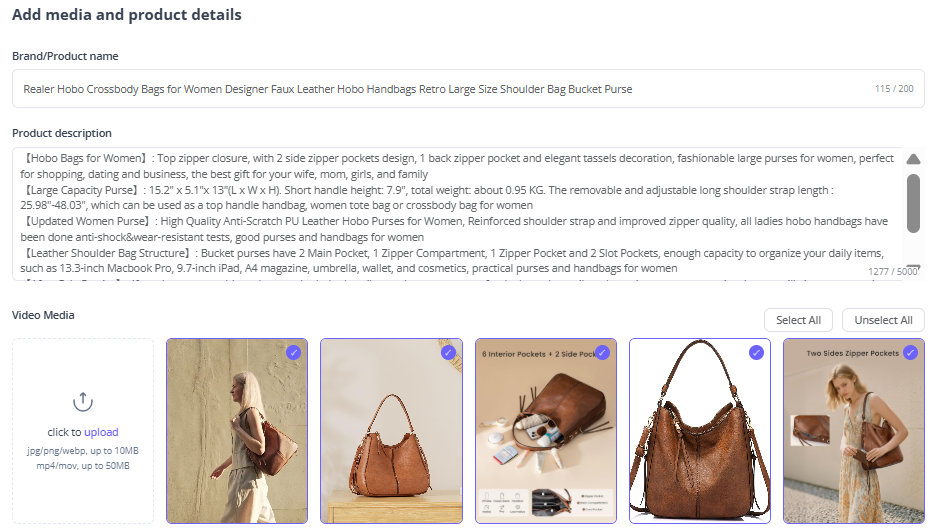This screenshot has height=531, width=936.
Task: Select the Two Sides Zipper Pockets thumbnail
Action: [854, 431]
